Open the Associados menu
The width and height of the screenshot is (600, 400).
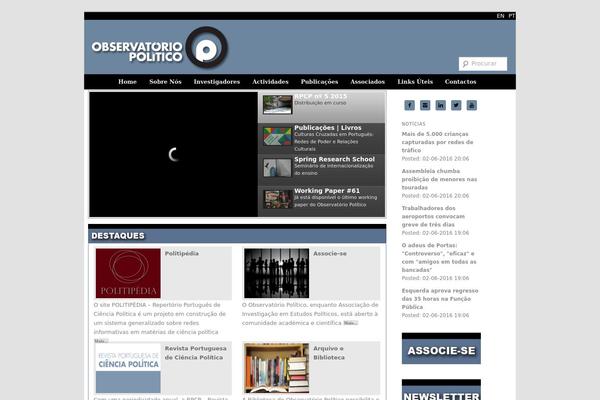(x=368, y=82)
